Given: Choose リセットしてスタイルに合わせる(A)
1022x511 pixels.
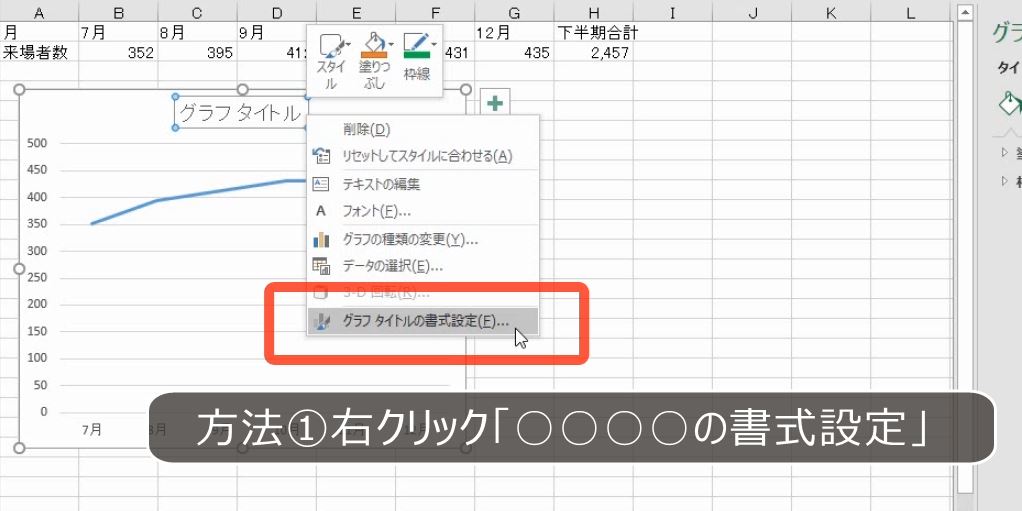Looking at the screenshot, I should pos(423,156).
